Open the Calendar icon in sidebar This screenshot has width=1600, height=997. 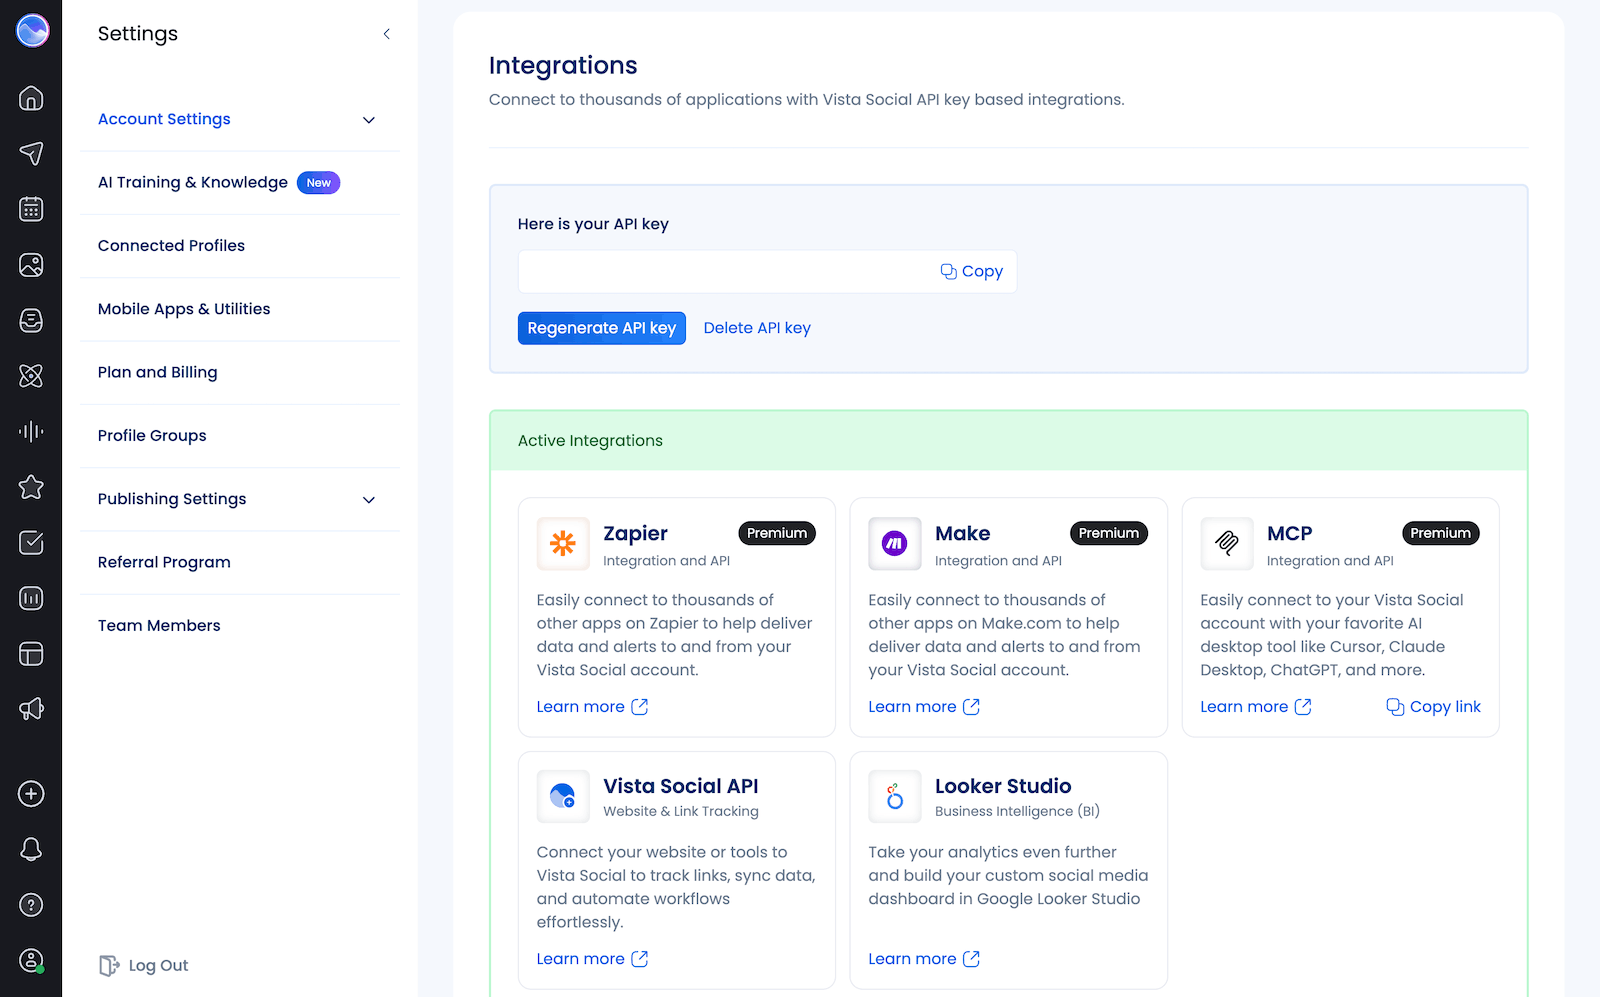31,209
